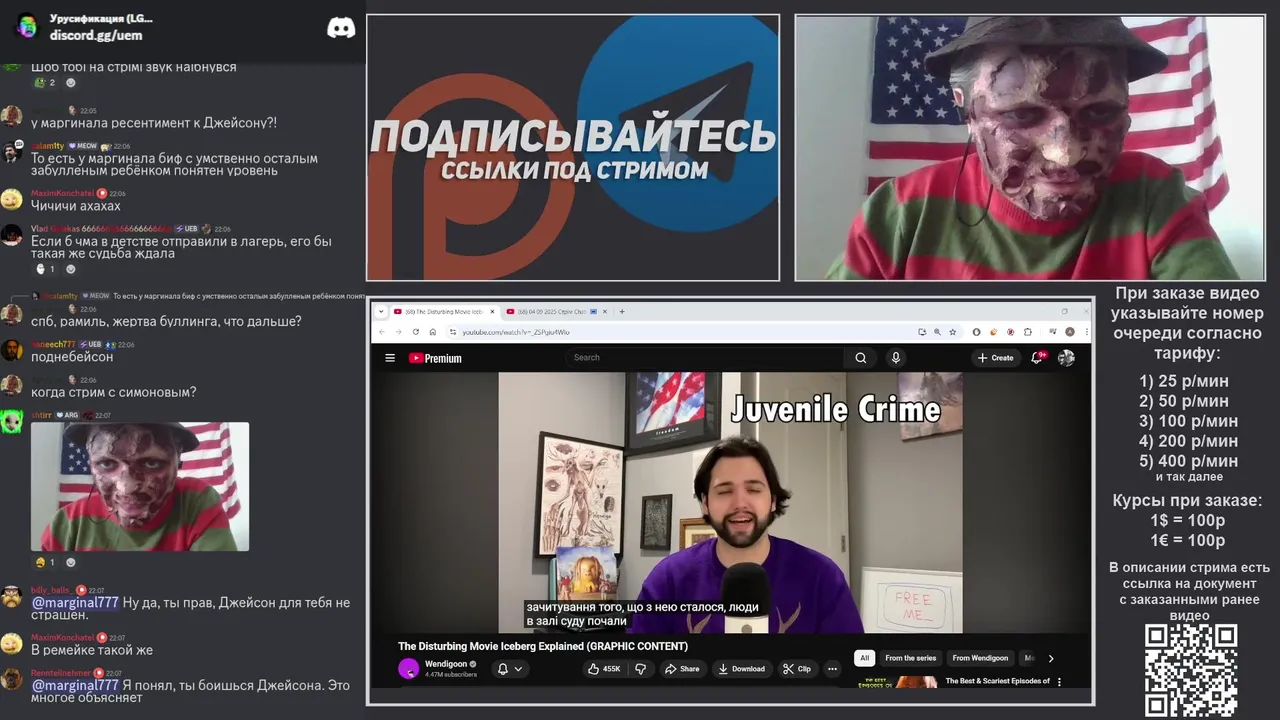Close the Disturbing Movie Iceberg tab
Screen dimensions: 1280x720
[492, 311]
